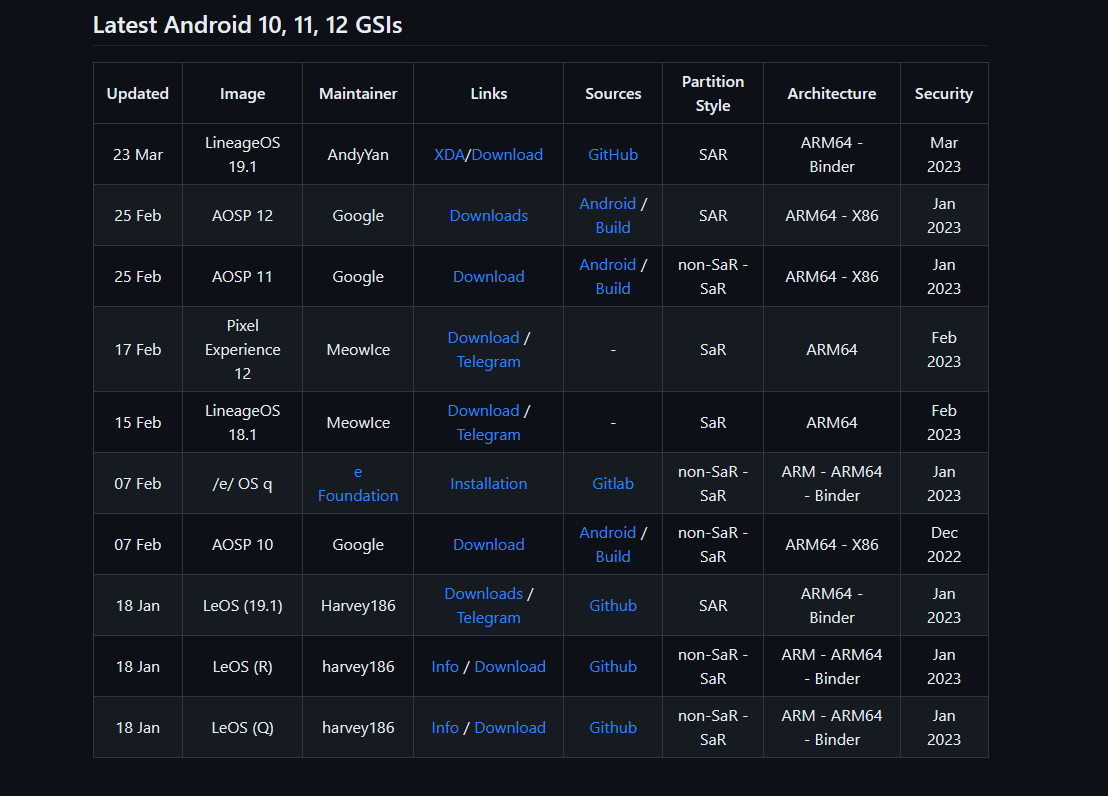The height and width of the screenshot is (796, 1108).
Task: Click the Latest Android GSIs heading
Action: (x=248, y=25)
